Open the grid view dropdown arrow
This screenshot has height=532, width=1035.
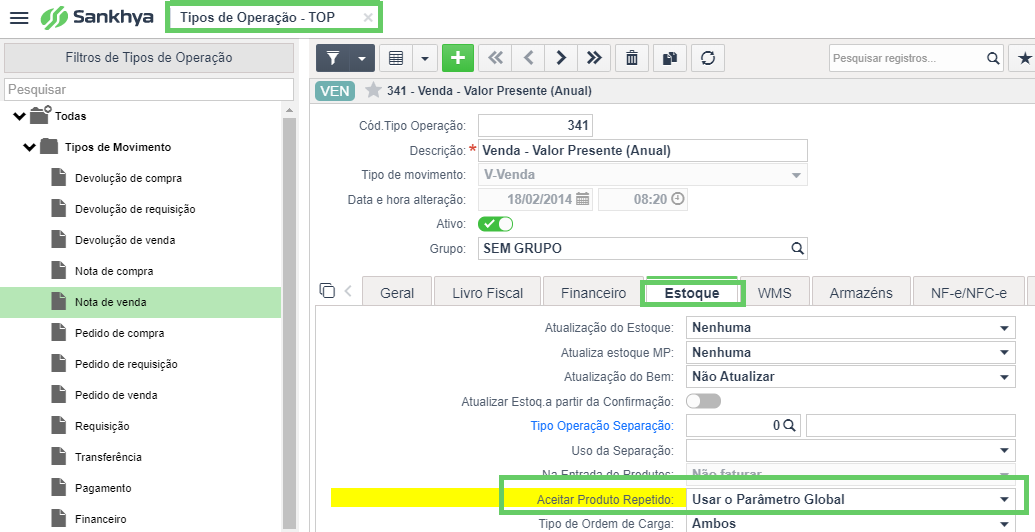pyautogui.click(x=425, y=58)
